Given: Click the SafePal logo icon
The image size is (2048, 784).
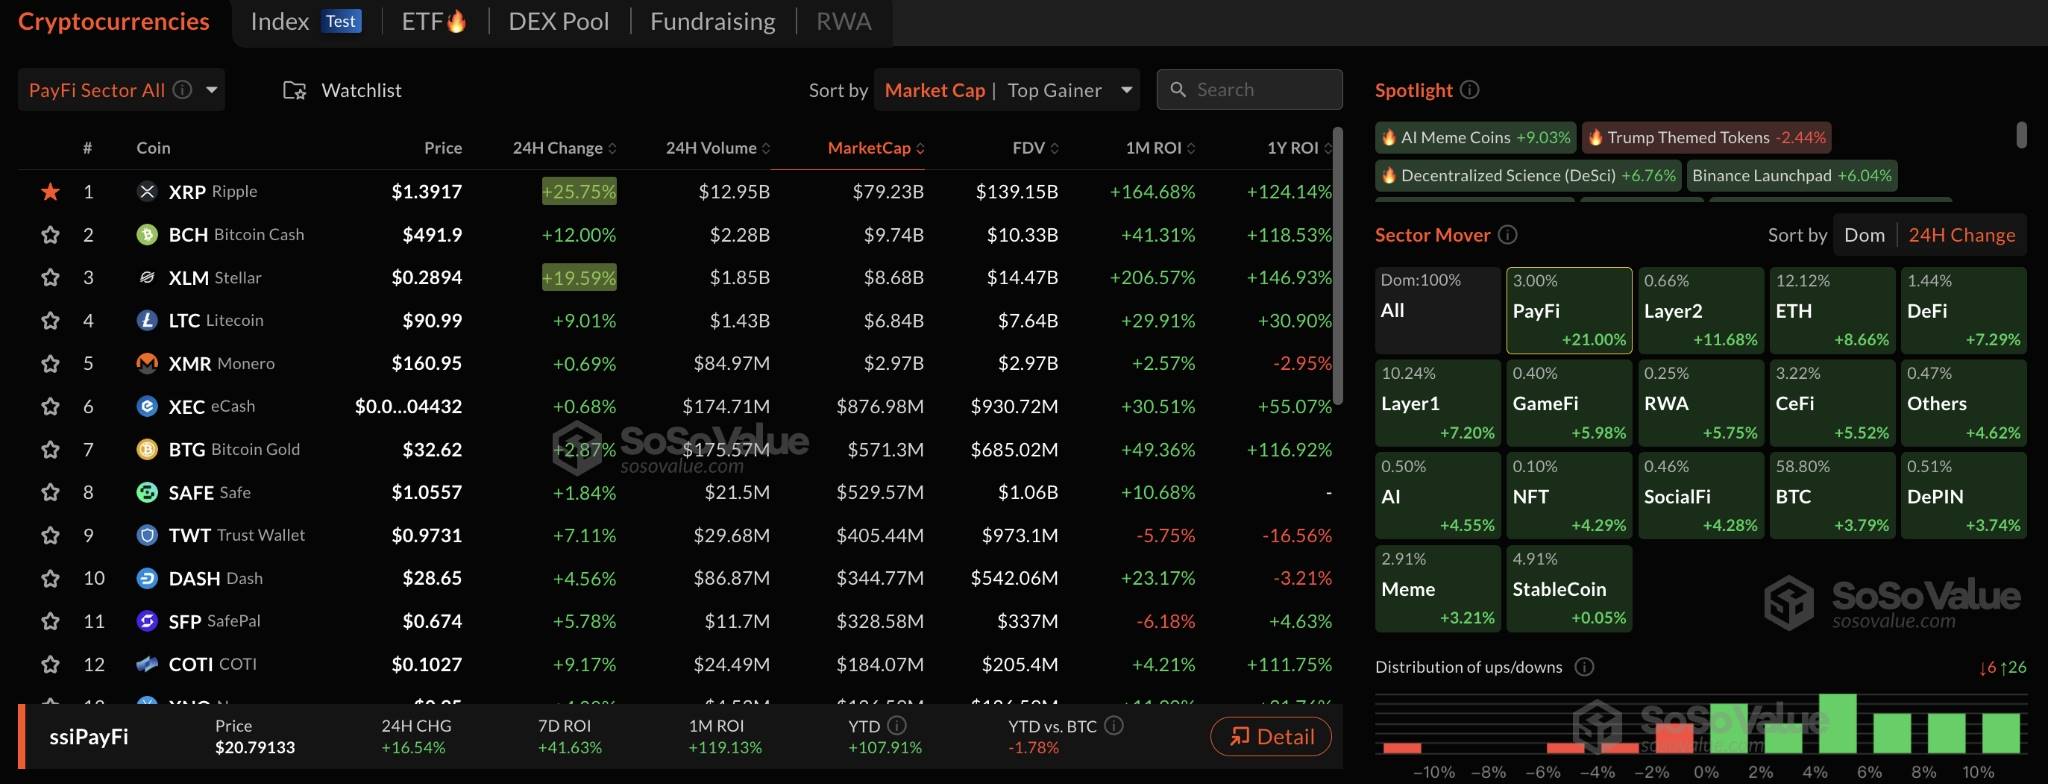Looking at the screenshot, I should pos(147,621).
